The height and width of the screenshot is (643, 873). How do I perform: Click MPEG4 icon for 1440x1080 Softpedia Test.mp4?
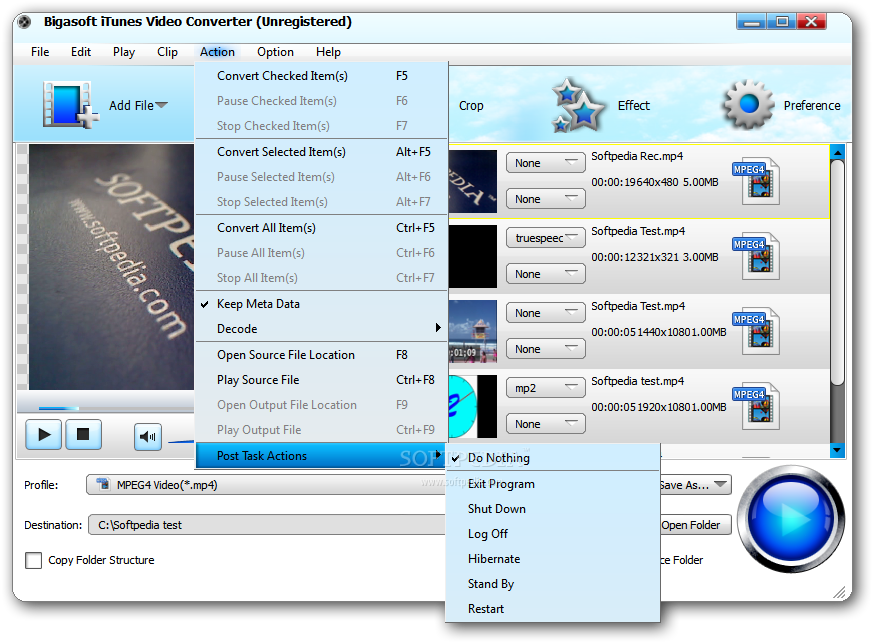click(756, 331)
